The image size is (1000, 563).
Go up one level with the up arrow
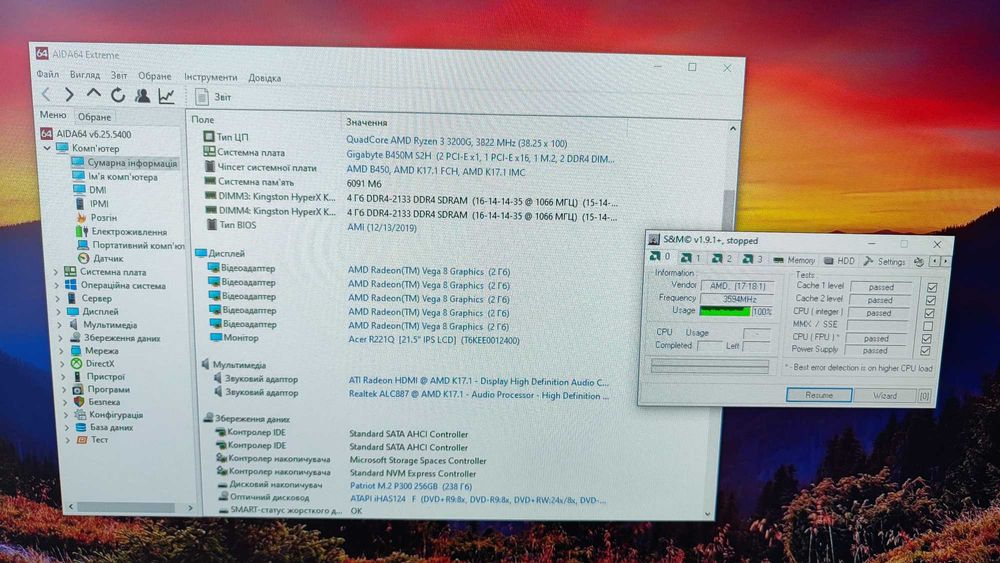[x=94, y=94]
